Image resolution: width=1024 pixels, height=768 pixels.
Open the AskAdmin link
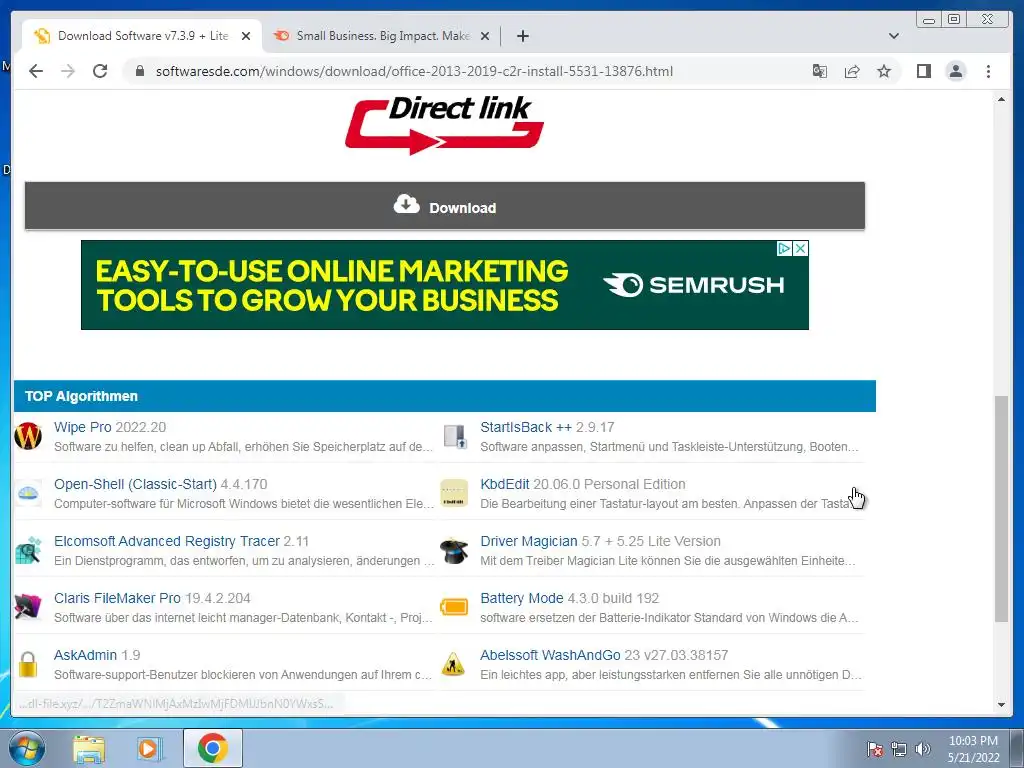coord(86,654)
